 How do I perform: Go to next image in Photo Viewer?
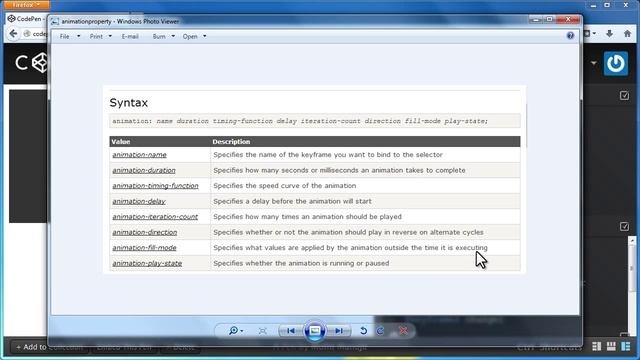pos(339,331)
